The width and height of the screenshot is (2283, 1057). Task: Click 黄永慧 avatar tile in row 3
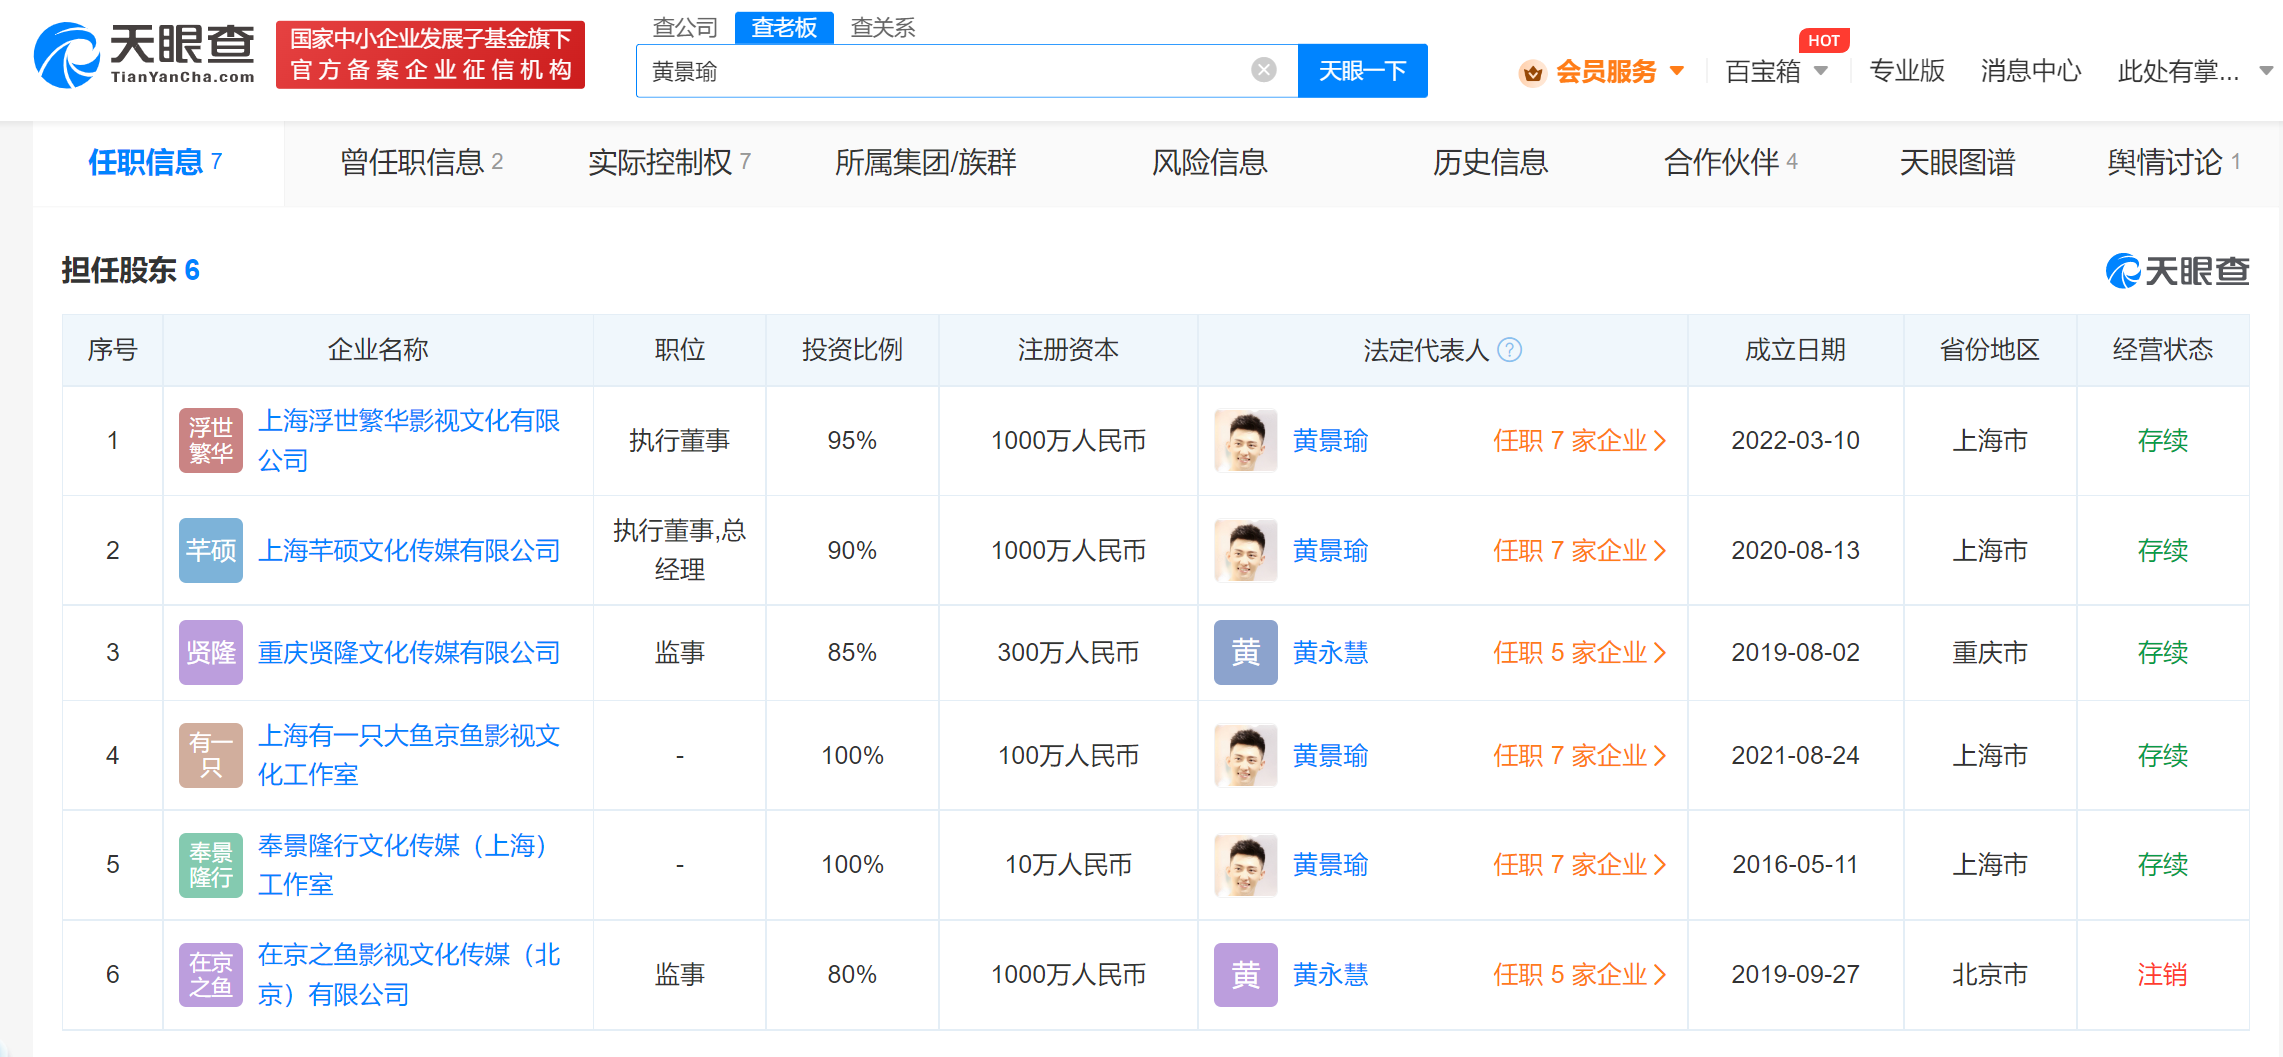[x=1246, y=652]
